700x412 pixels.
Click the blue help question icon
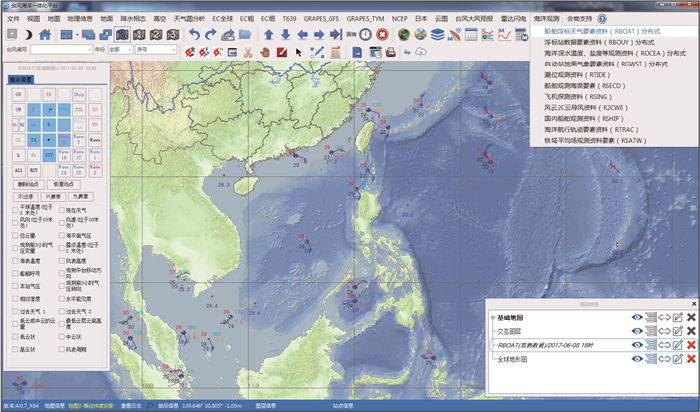603,18
